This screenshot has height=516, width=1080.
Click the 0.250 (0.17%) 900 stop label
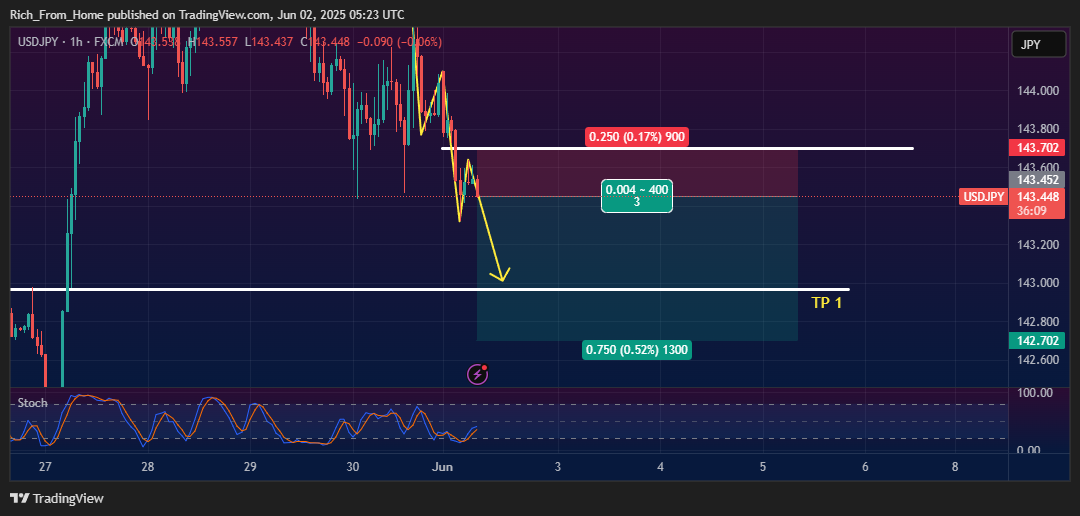637,137
